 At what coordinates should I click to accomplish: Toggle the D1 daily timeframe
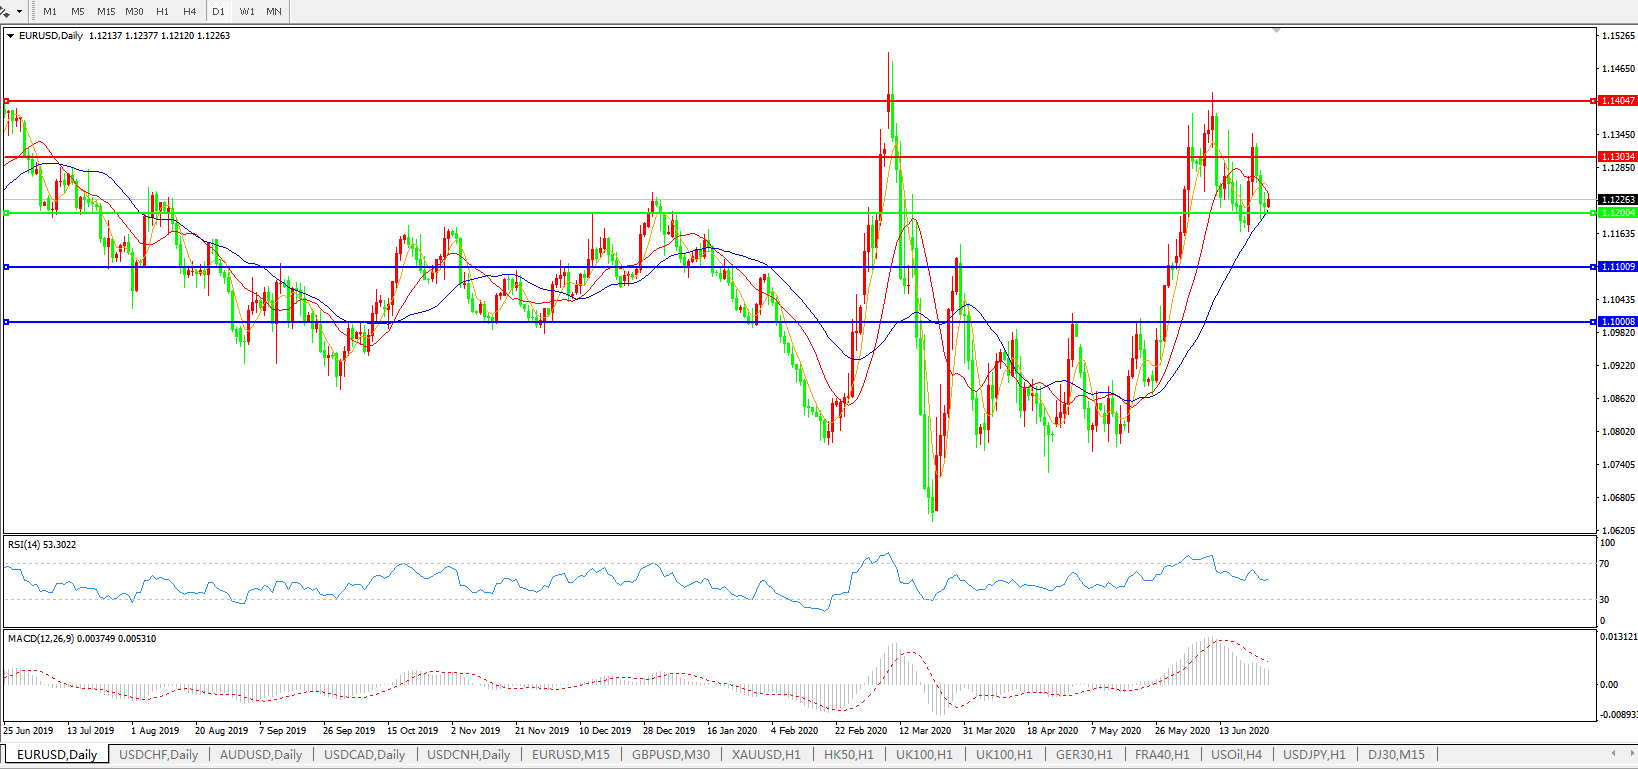[x=218, y=11]
